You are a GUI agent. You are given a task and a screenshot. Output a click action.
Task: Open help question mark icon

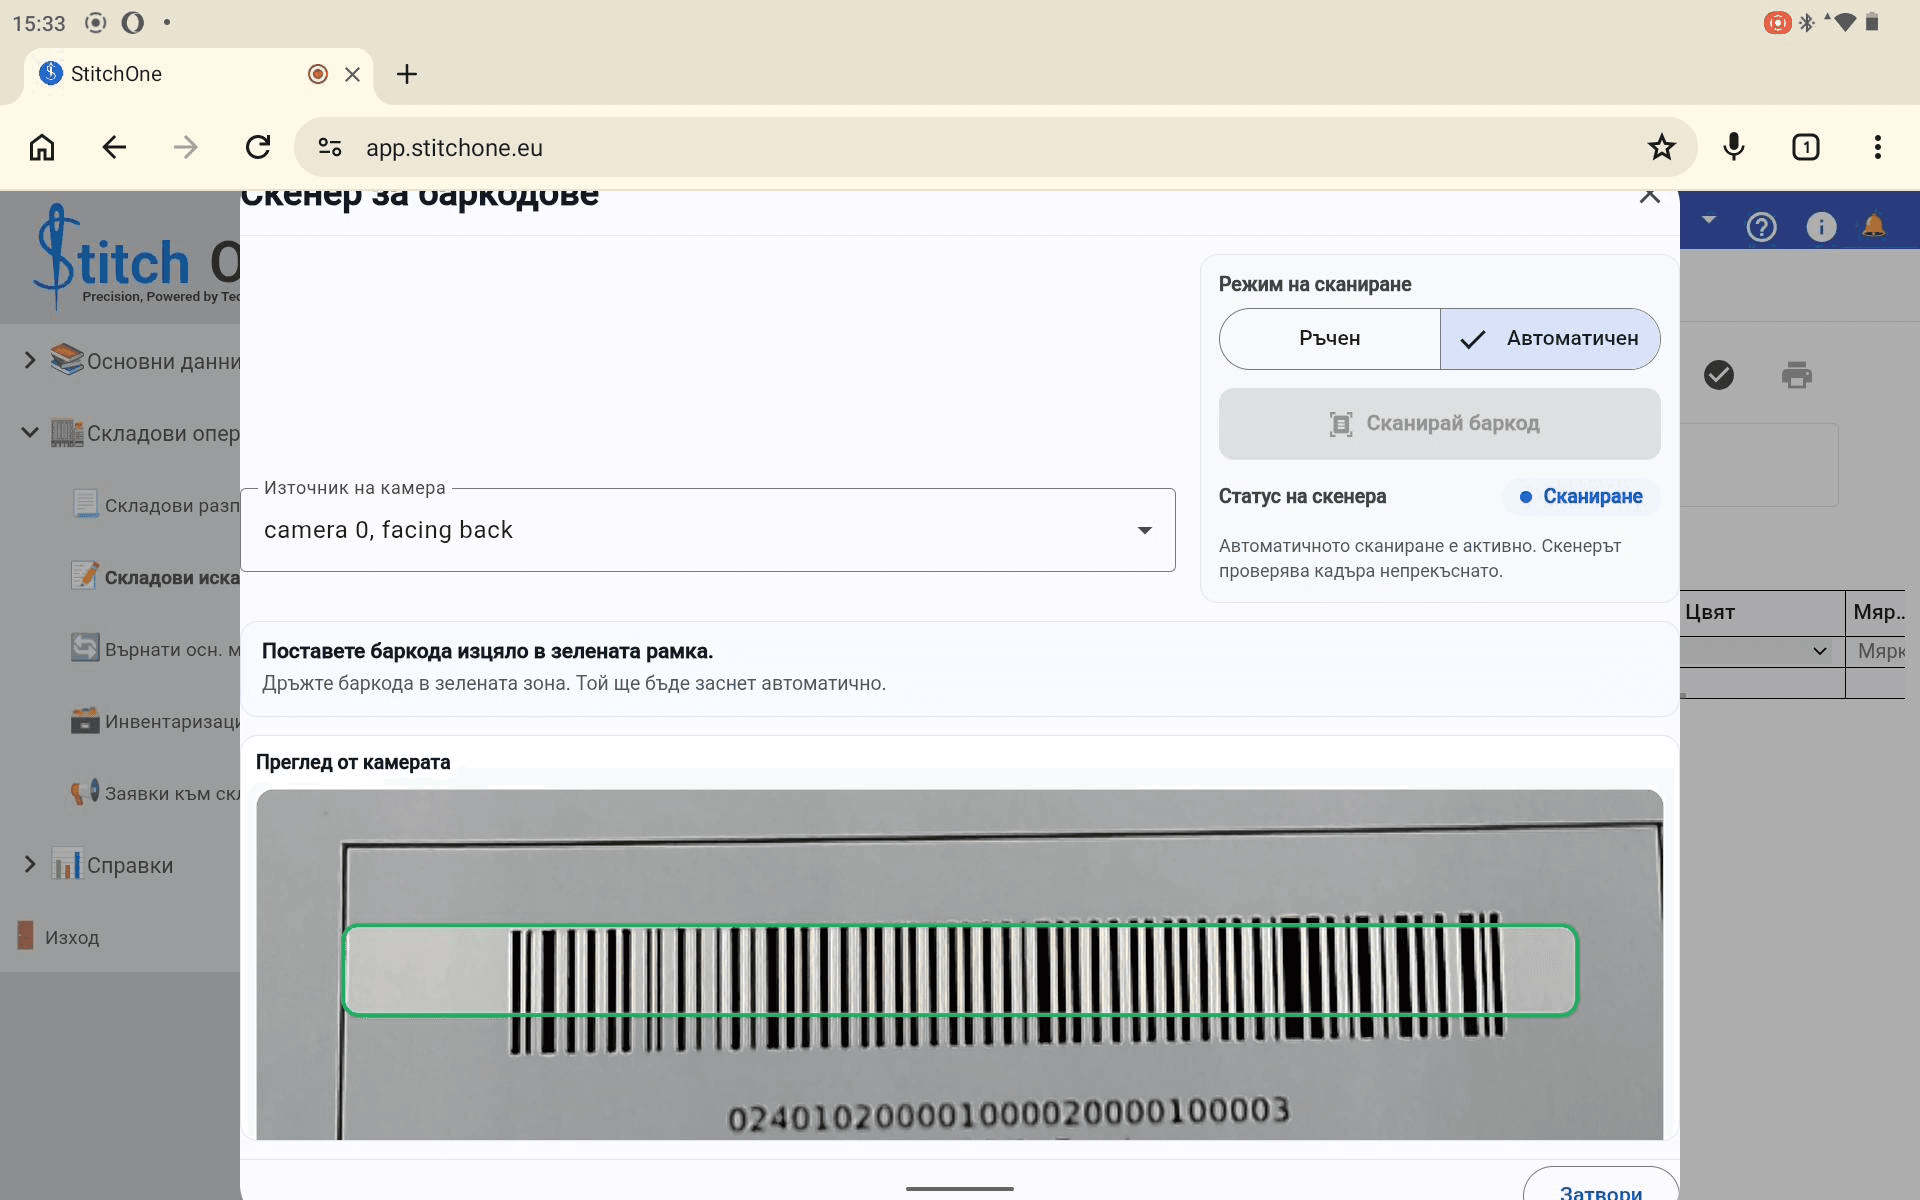(1761, 228)
